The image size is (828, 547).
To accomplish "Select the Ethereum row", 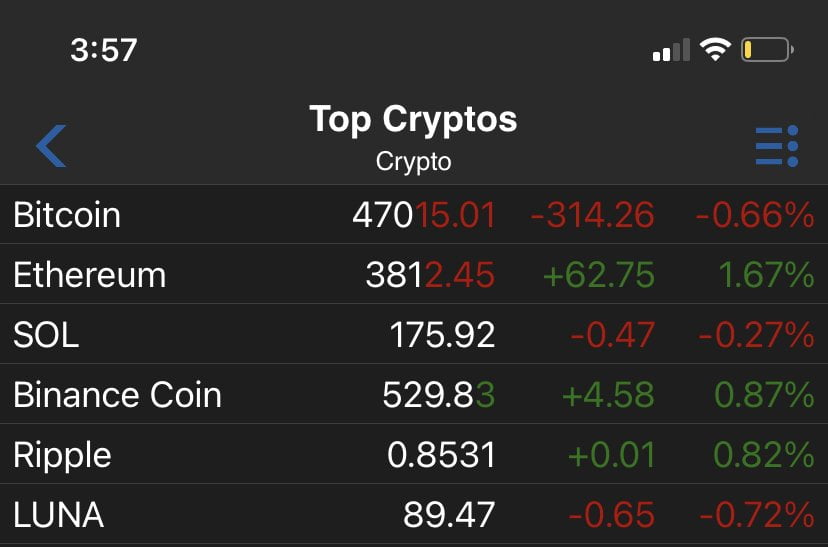I will pos(89,275).
